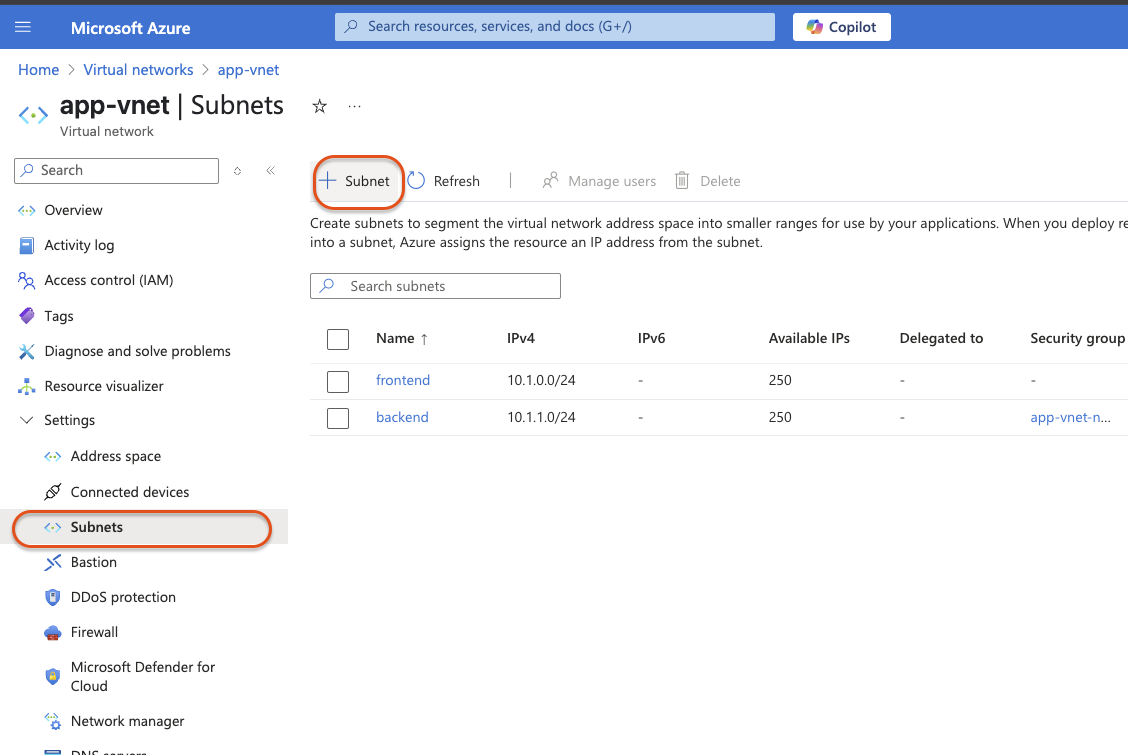The width and height of the screenshot is (1128, 755).
Task: Open the frontend subnet link
Action: pos(403,380)
